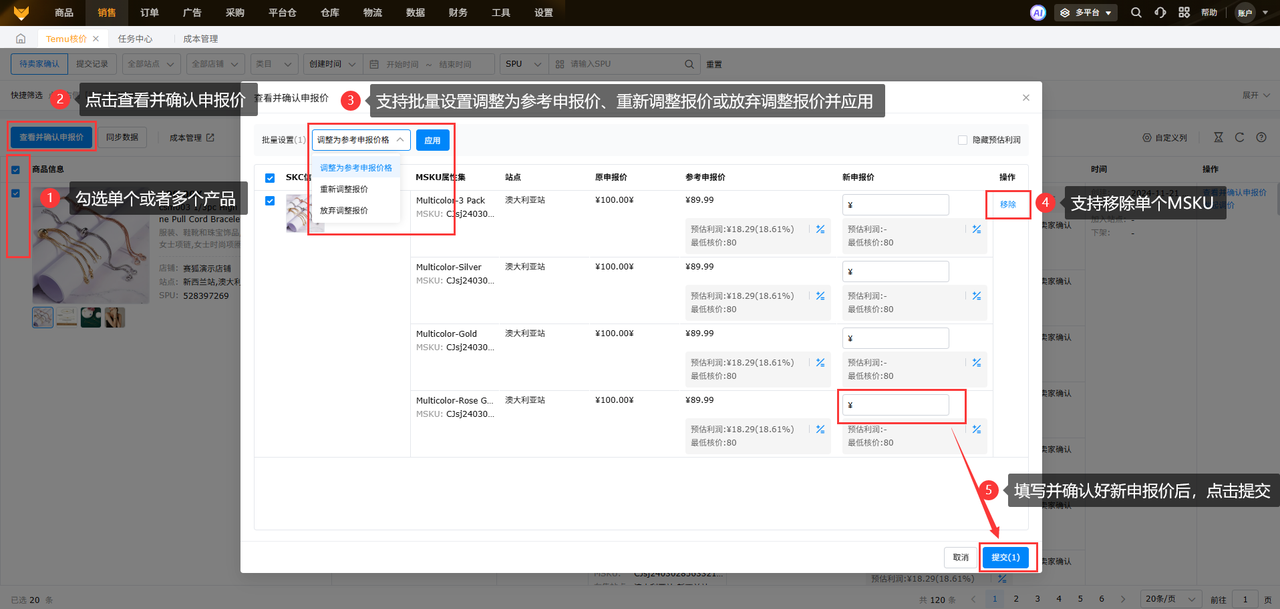Click the profit calculator icon under Multicolor-Rose G reference price
Screen dimensions: 1280x609
click(820, 429)
